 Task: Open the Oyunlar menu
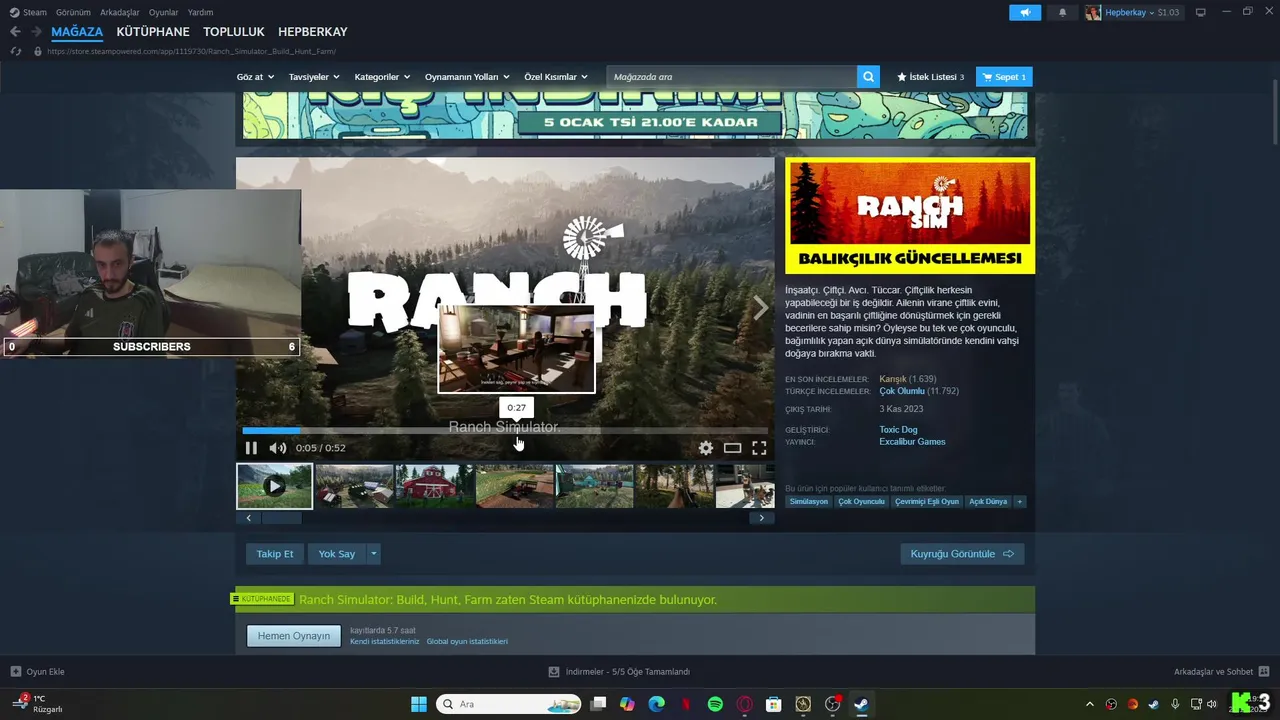pos(164,12)
